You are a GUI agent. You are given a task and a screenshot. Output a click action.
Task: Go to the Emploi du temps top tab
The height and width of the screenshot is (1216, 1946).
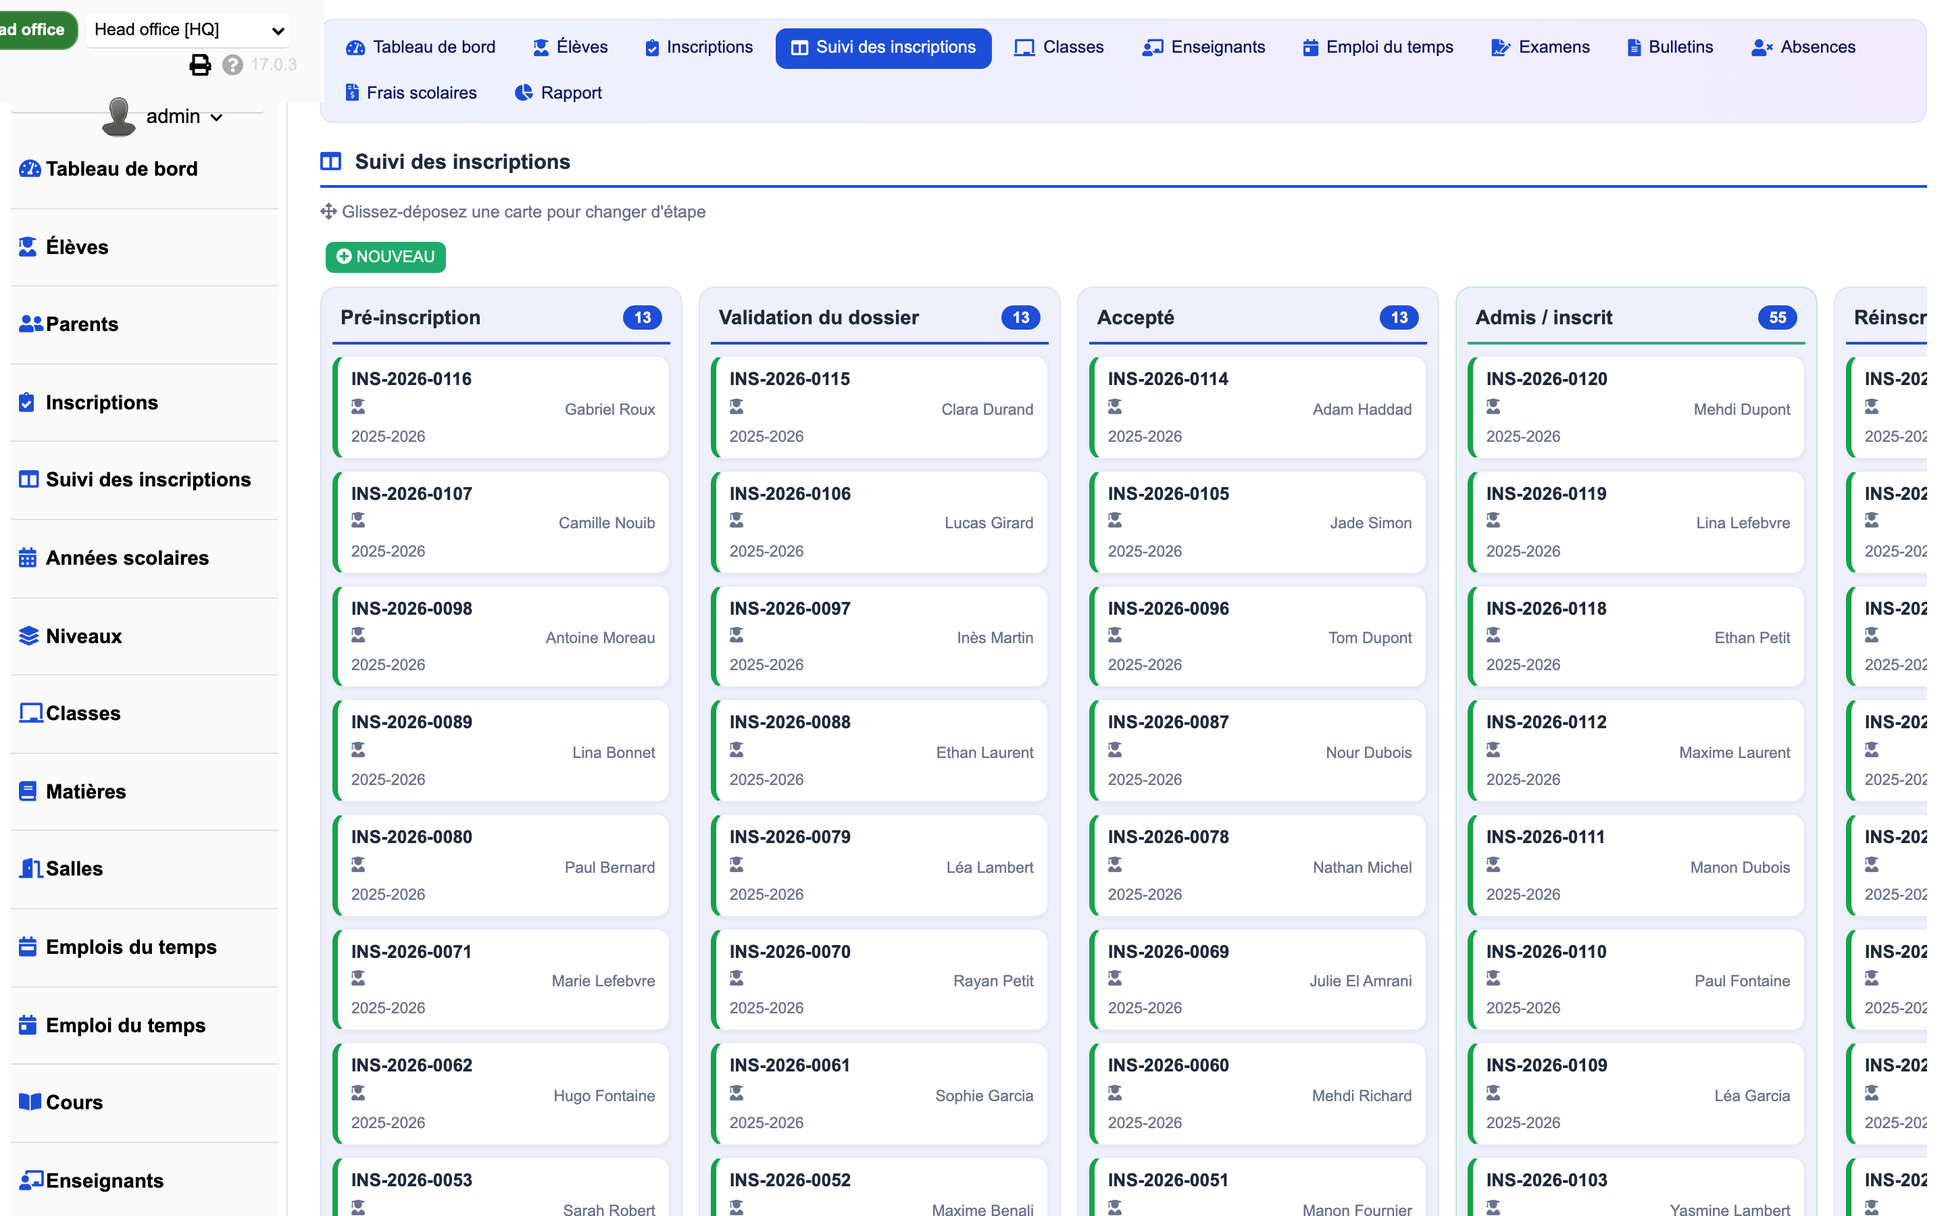(x=1378, y=47)
